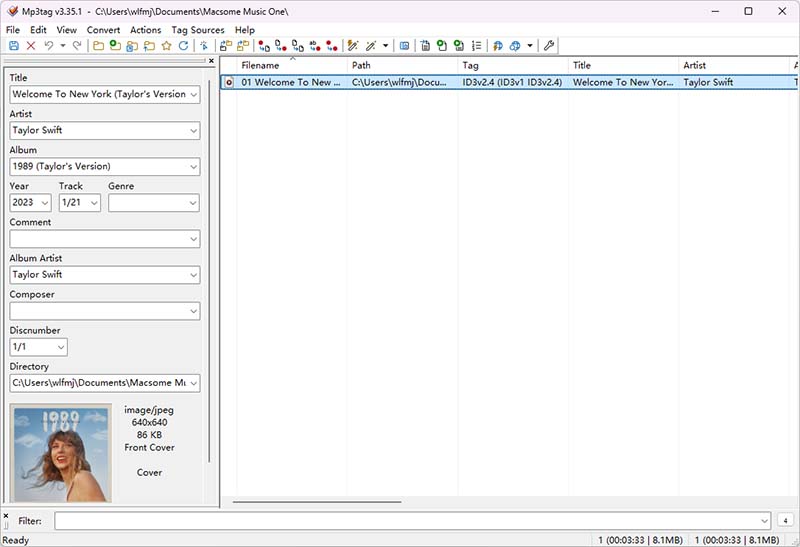This screenshot has height=547, width=800.
Task: Close the Filter bar with its X
Action: click(x=6, y=516)
